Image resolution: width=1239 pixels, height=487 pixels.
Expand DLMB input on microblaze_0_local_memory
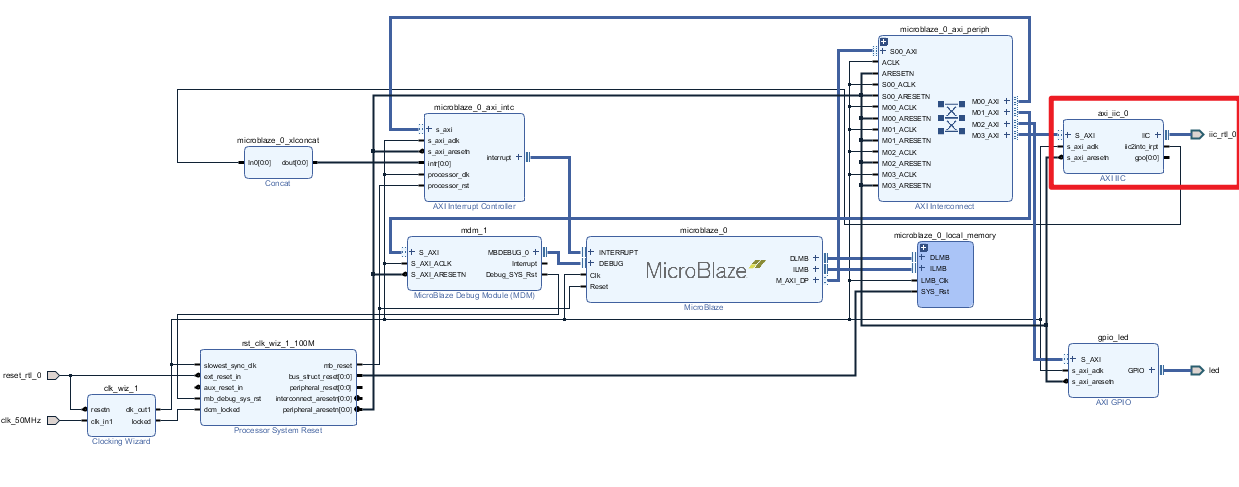tap(923, 258)
